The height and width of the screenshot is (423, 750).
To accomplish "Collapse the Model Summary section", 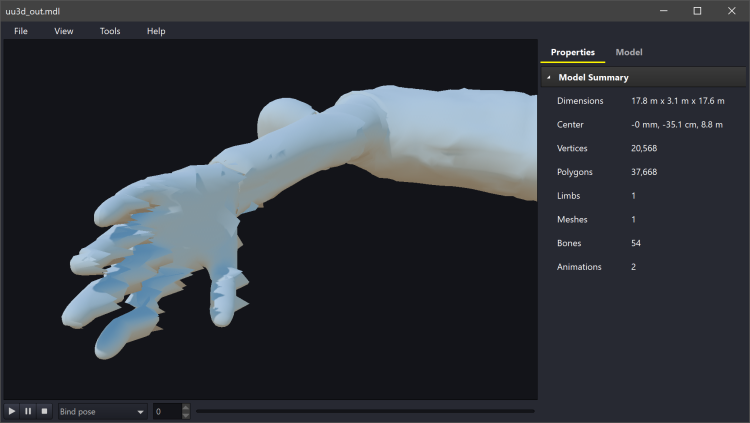I will coord(549,77).
